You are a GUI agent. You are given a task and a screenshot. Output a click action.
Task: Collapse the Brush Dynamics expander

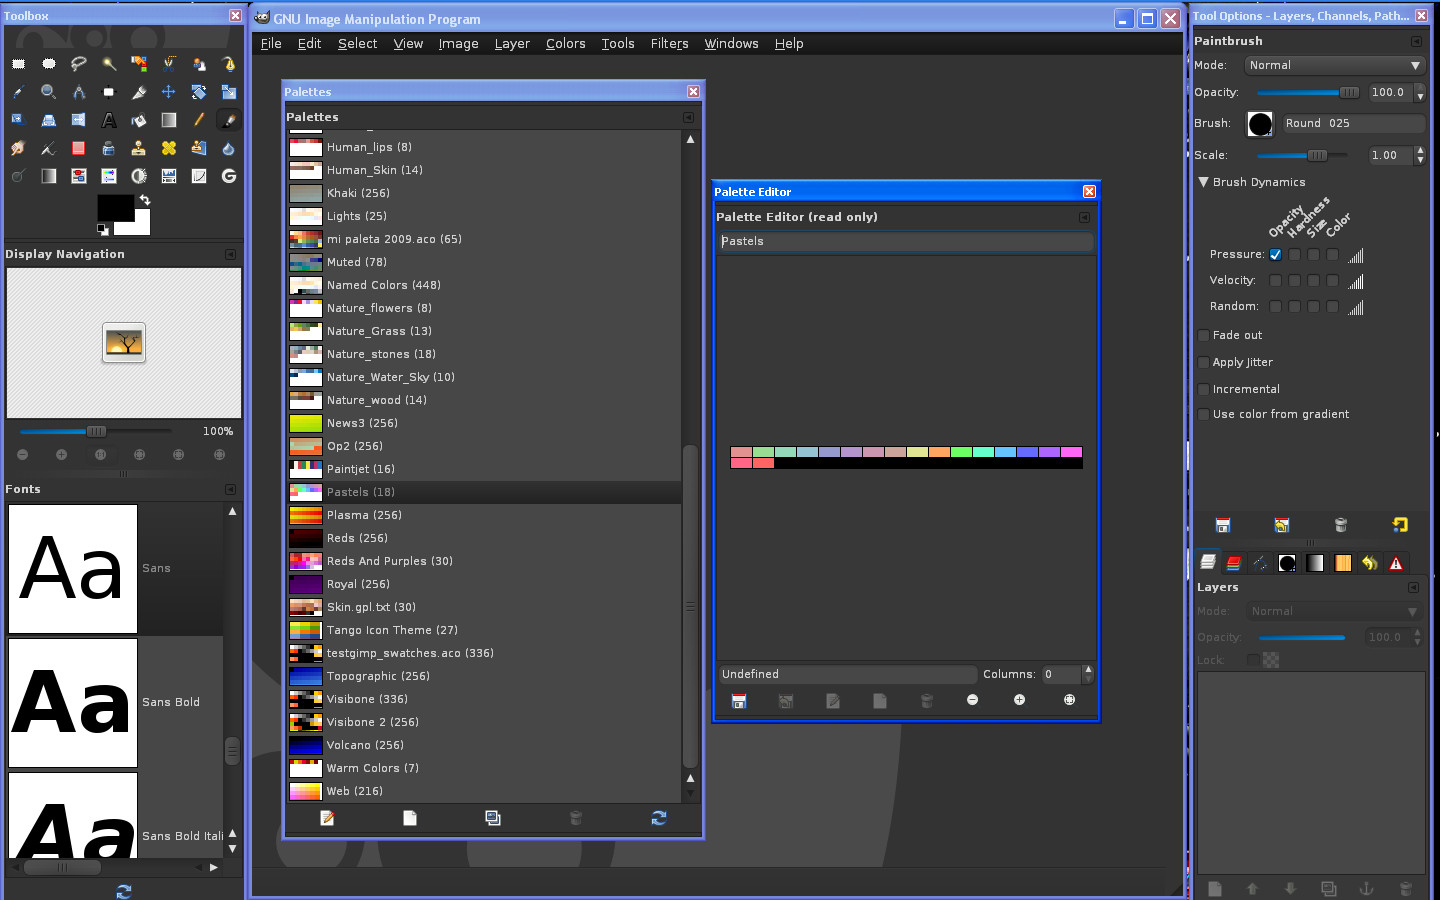coord(1204,182)
